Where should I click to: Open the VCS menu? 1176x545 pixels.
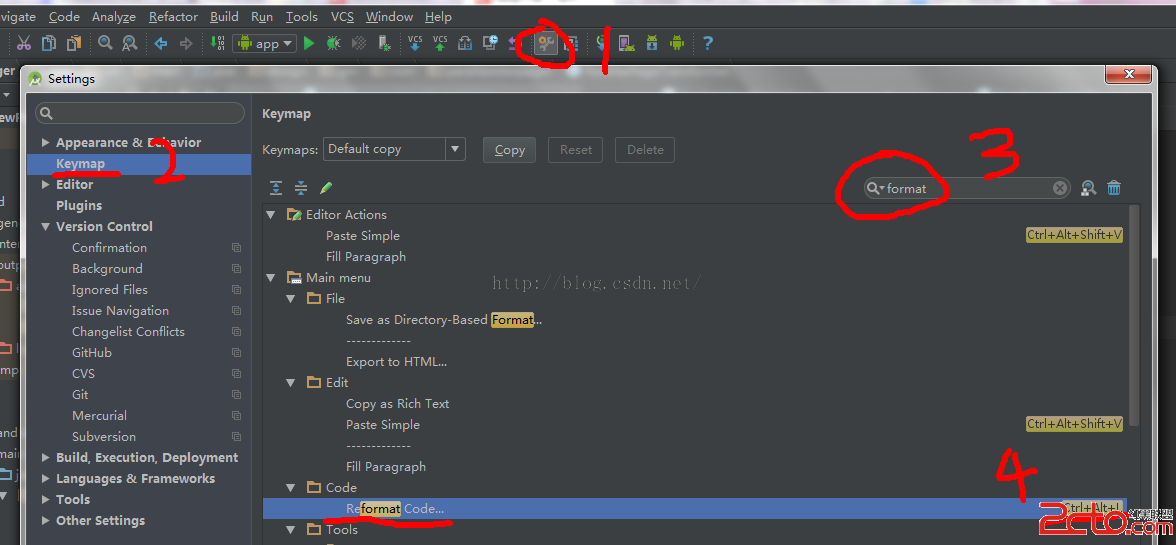click(343, 16)
